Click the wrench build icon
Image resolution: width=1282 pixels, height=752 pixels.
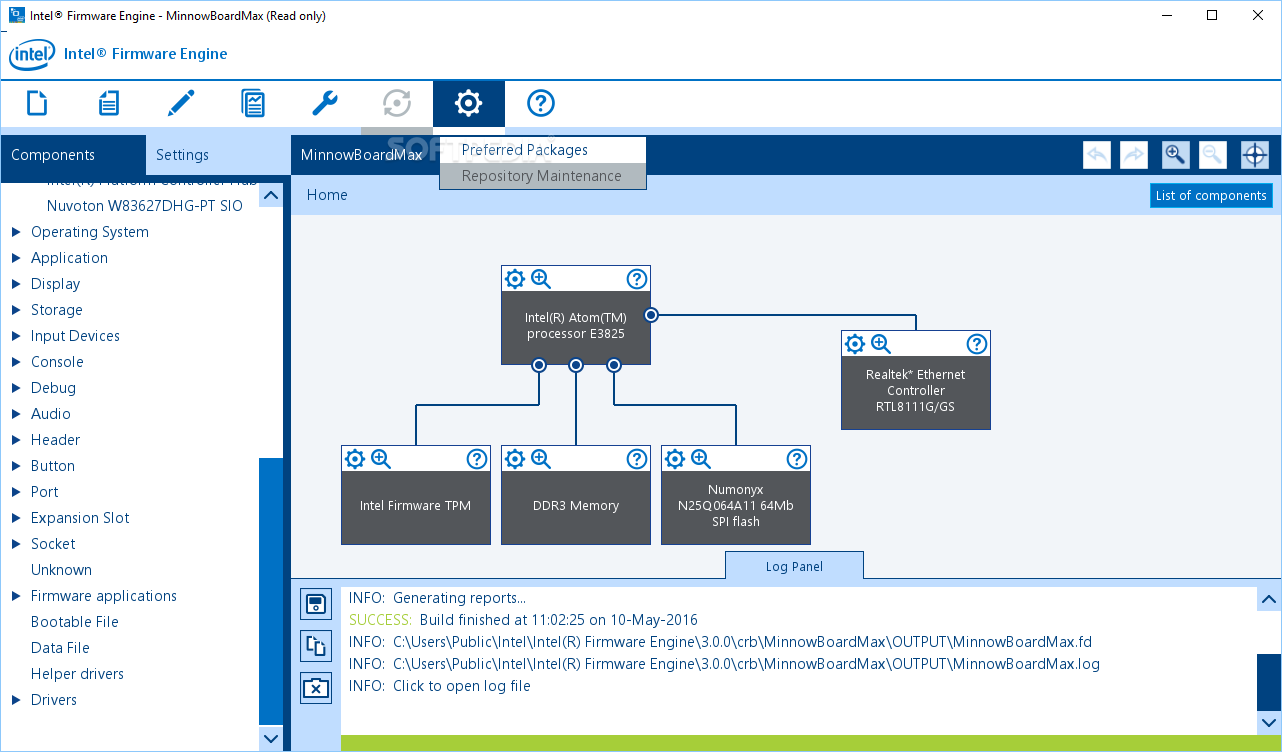[325, 103]
